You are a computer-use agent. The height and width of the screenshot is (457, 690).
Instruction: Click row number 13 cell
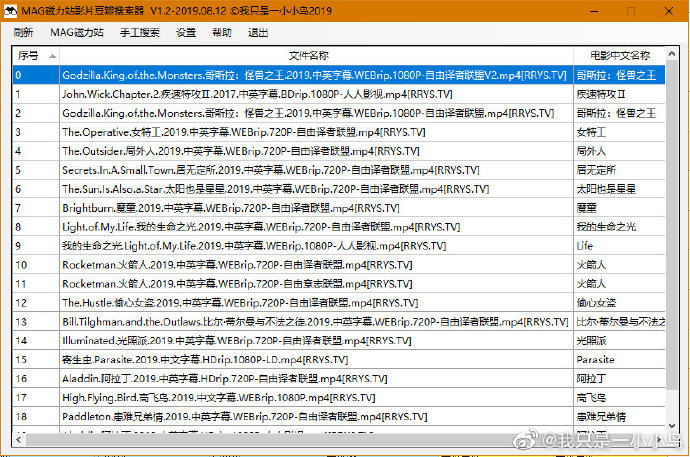(x=36, y=322)
